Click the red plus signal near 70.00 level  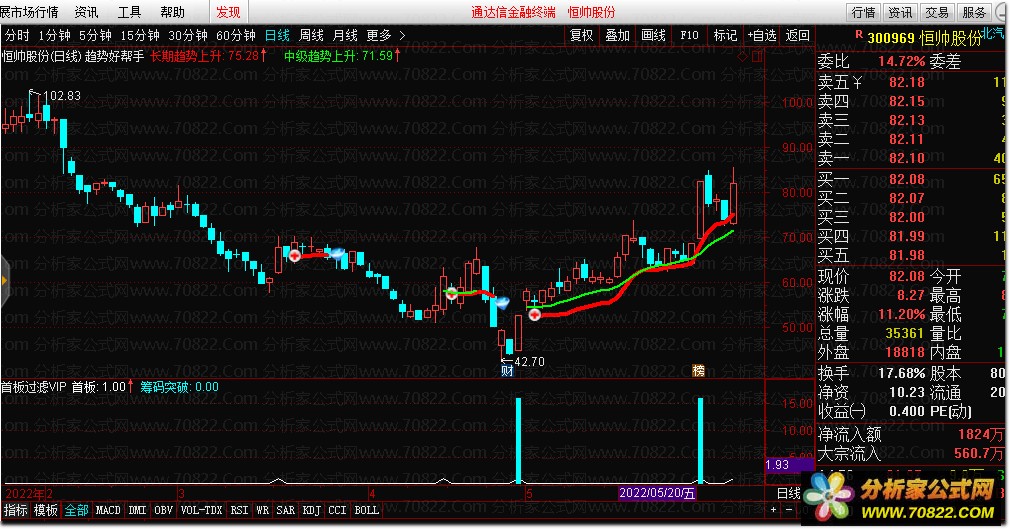point(295,256)
